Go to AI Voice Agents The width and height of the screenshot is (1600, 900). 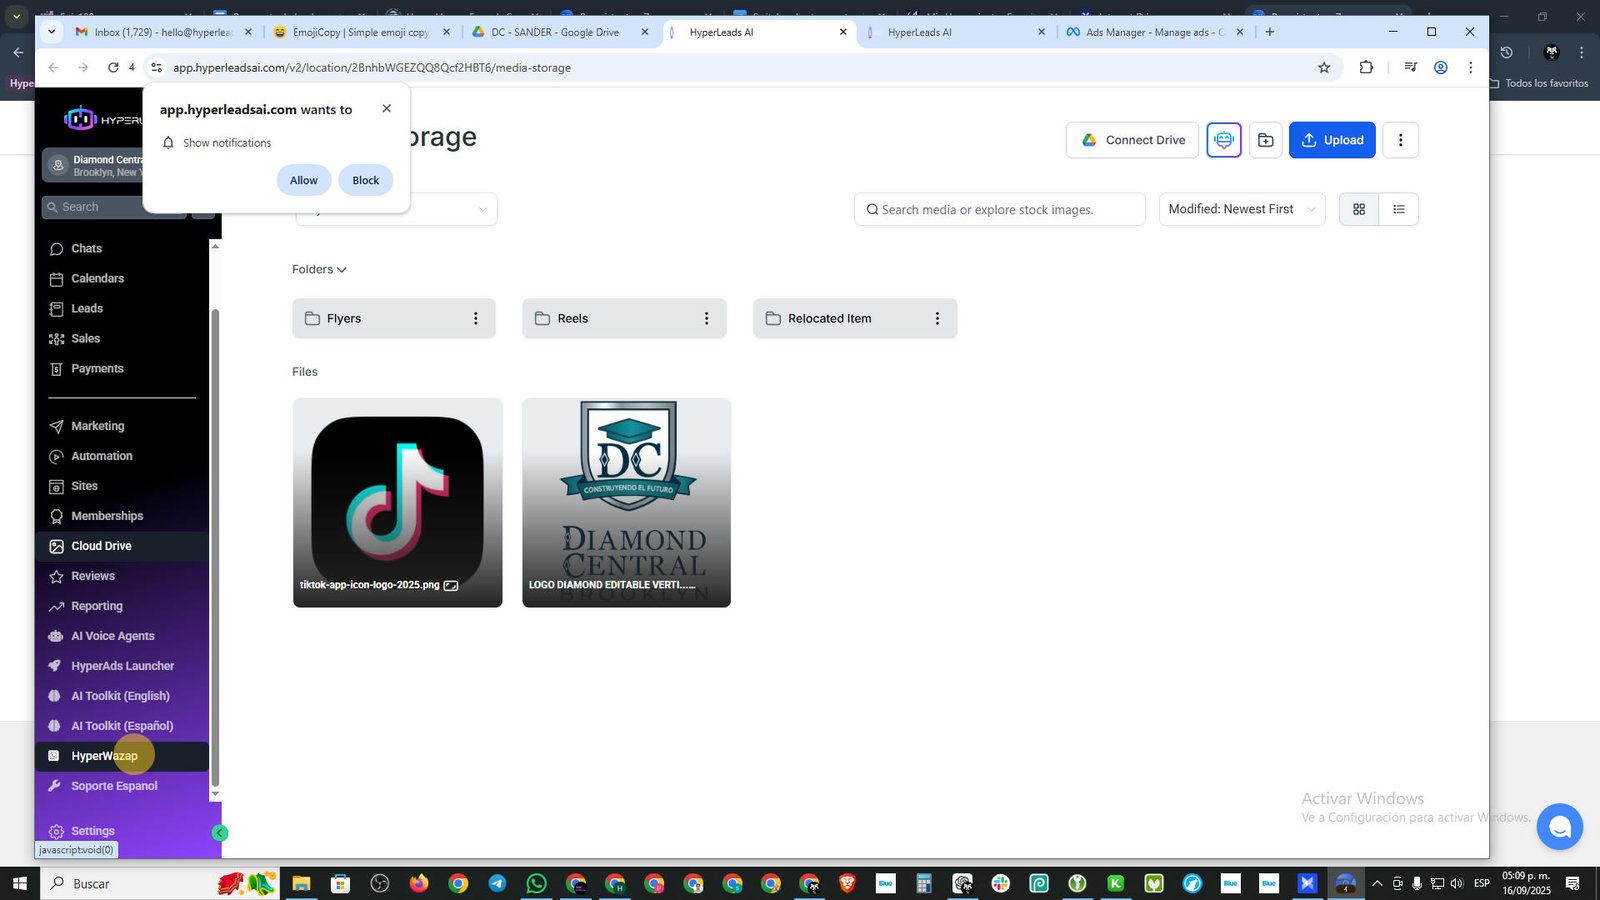[x=112, y=636]
